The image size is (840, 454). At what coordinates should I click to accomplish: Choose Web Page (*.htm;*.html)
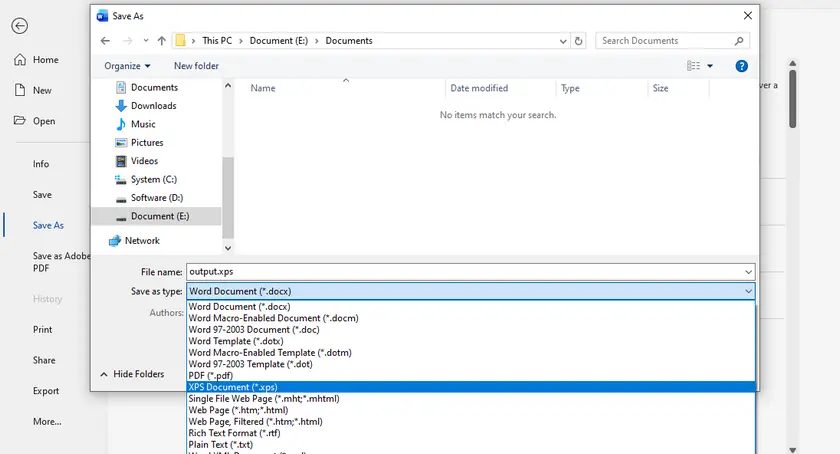coord(471,410)
